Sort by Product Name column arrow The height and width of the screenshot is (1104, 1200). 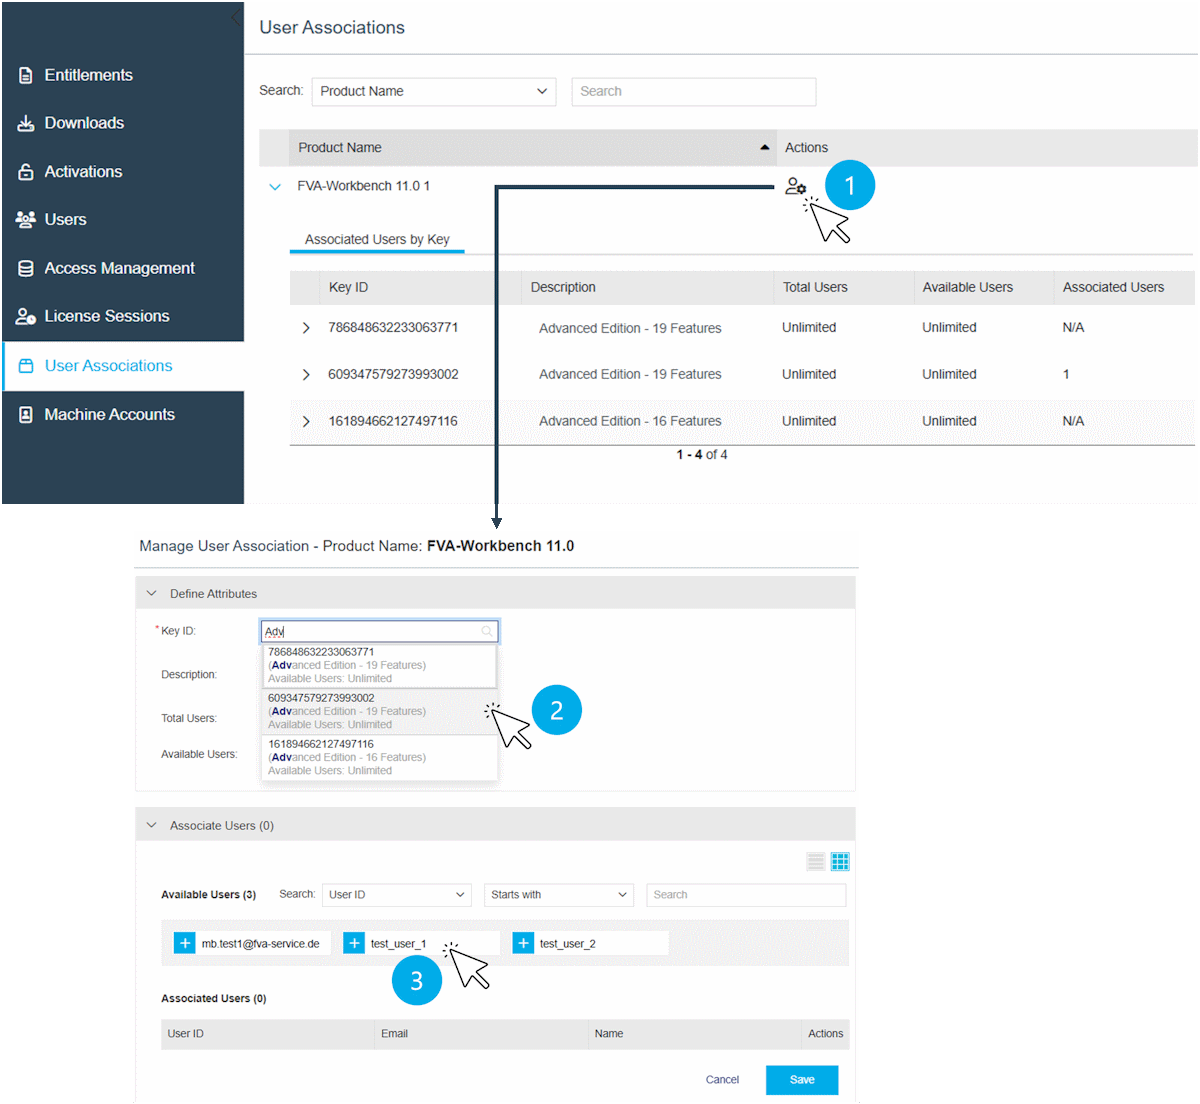click(x=765, y=148)
